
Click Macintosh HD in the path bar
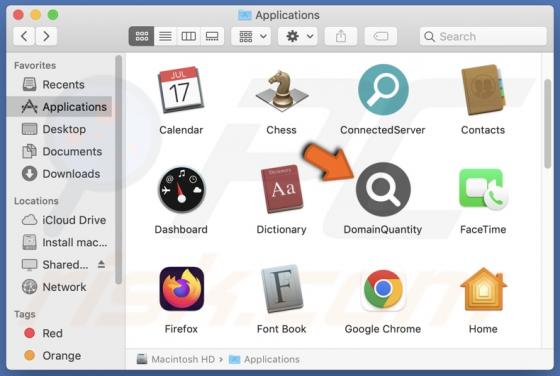click(x=176, y=359)
